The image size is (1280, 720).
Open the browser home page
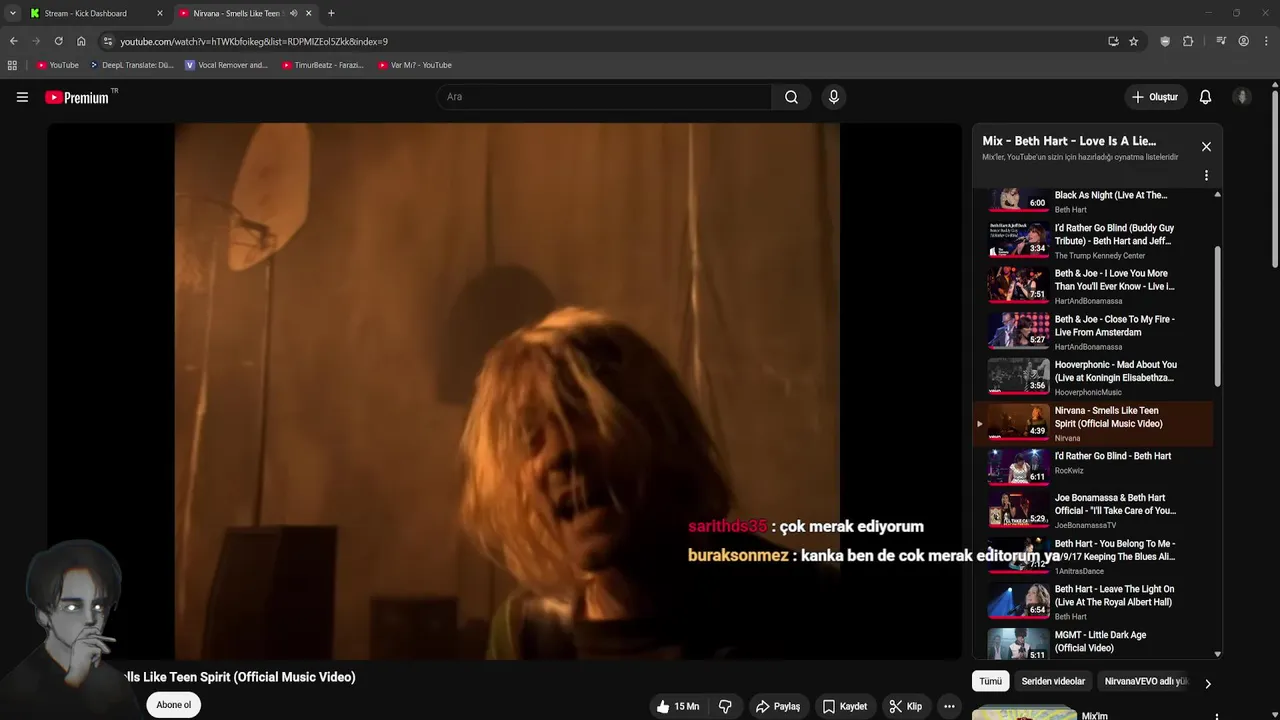[81, 41]
